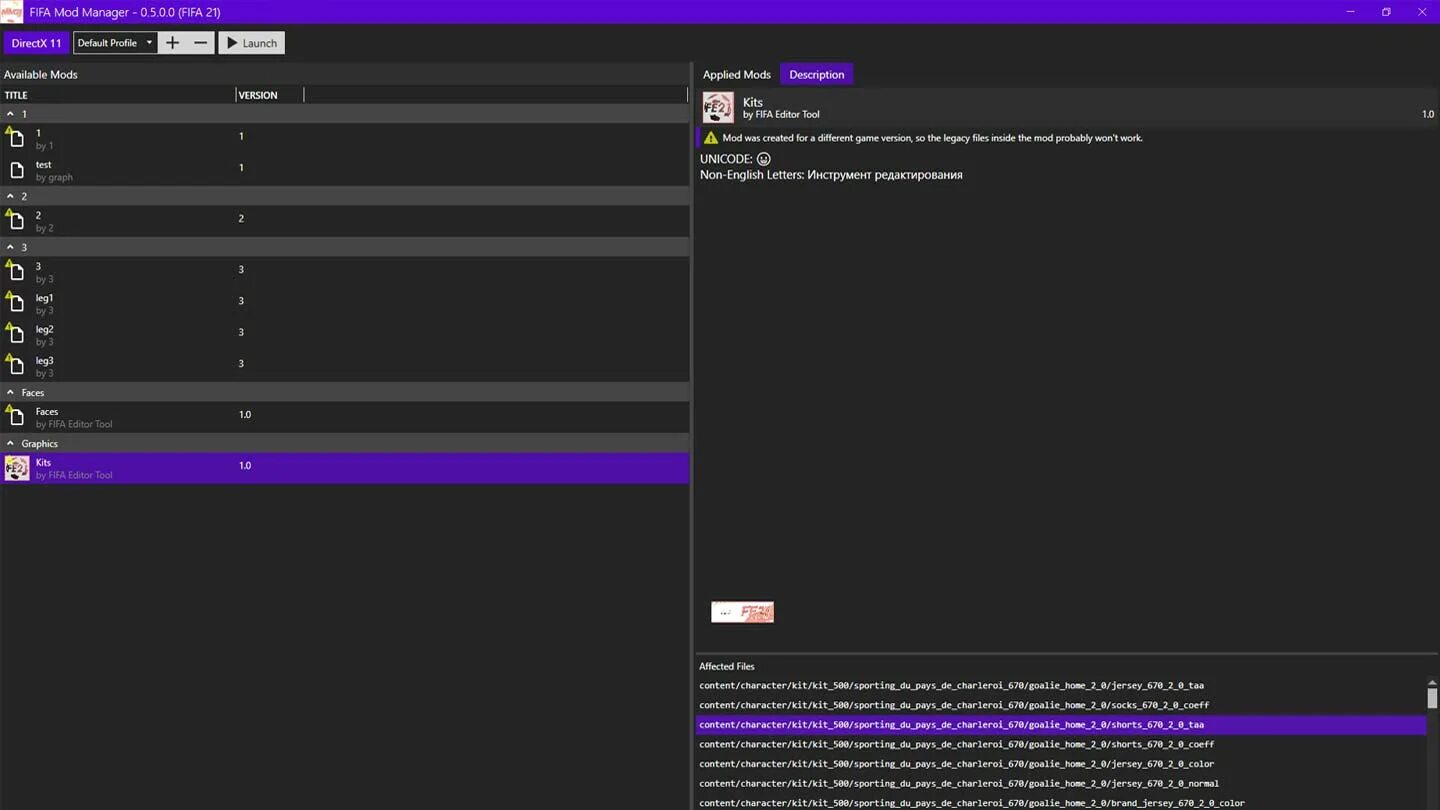Click file icon of mod '1' by 1
Viewport: 1440px width, 810px height.
pos(15,137)
